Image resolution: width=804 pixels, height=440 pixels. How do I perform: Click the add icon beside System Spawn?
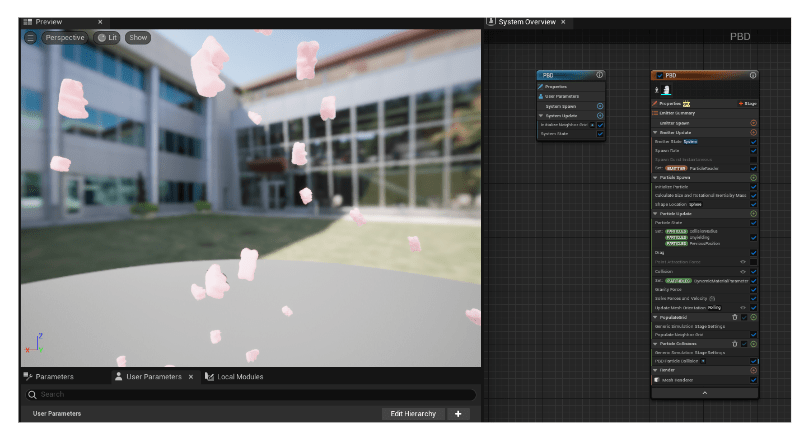[x=600, y=105]
